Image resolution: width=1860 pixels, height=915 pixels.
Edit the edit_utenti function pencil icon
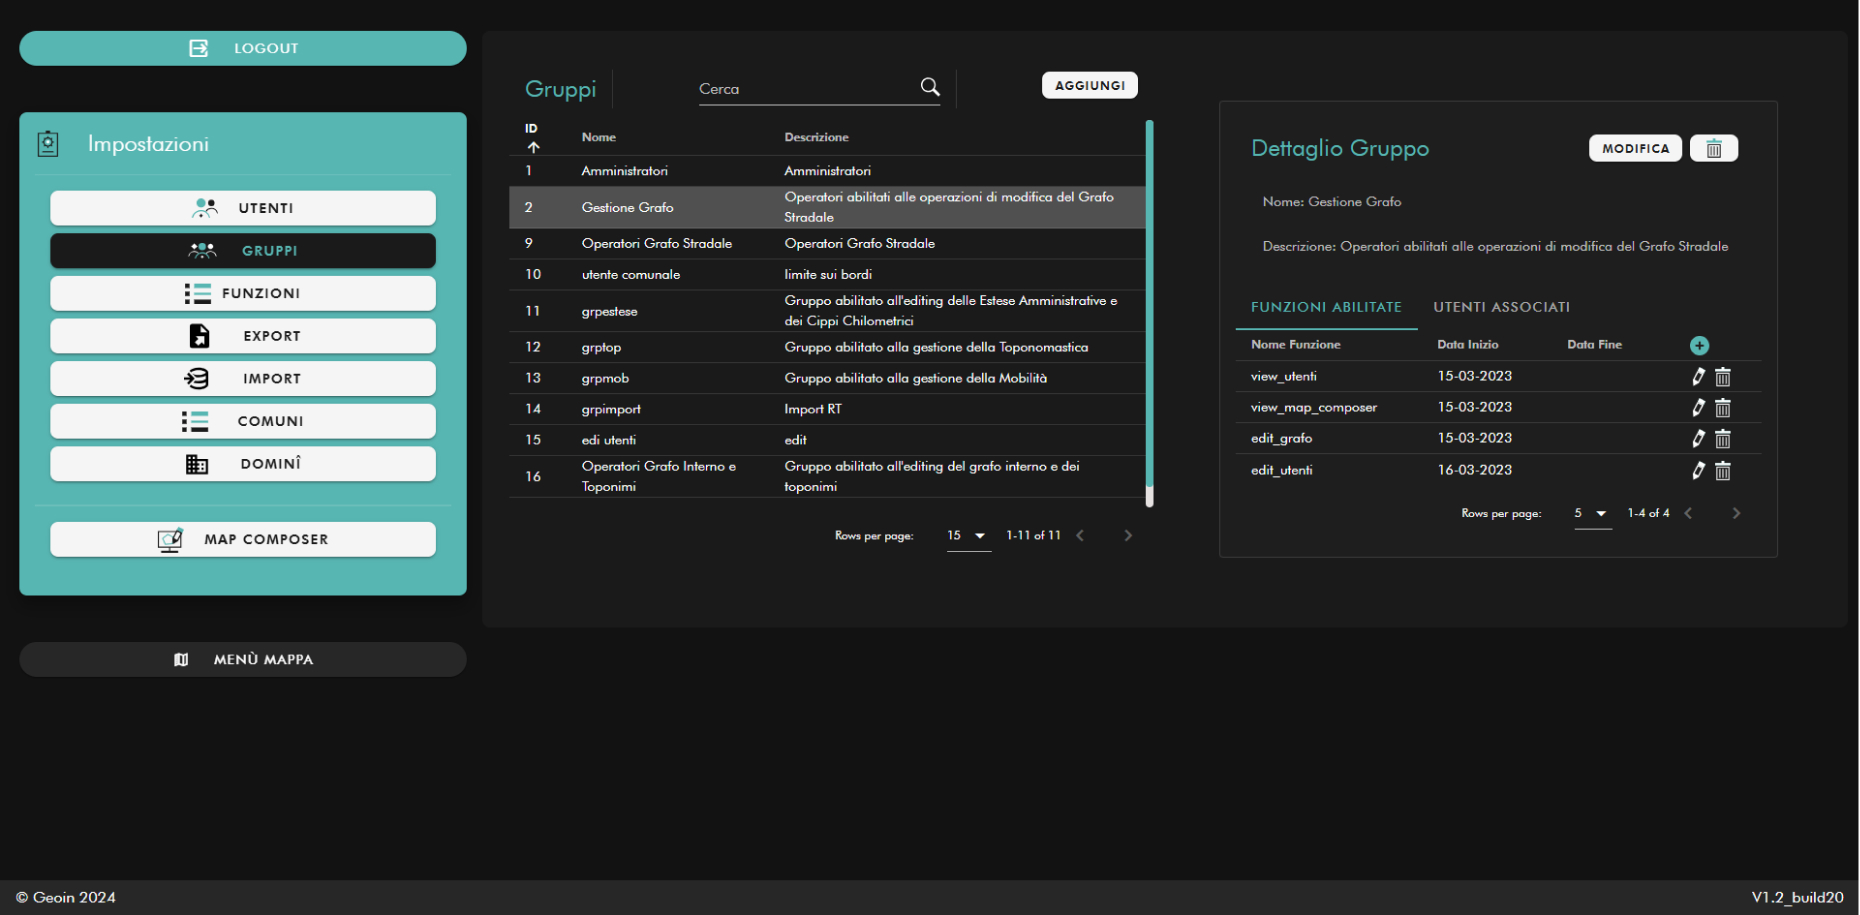1698,470
